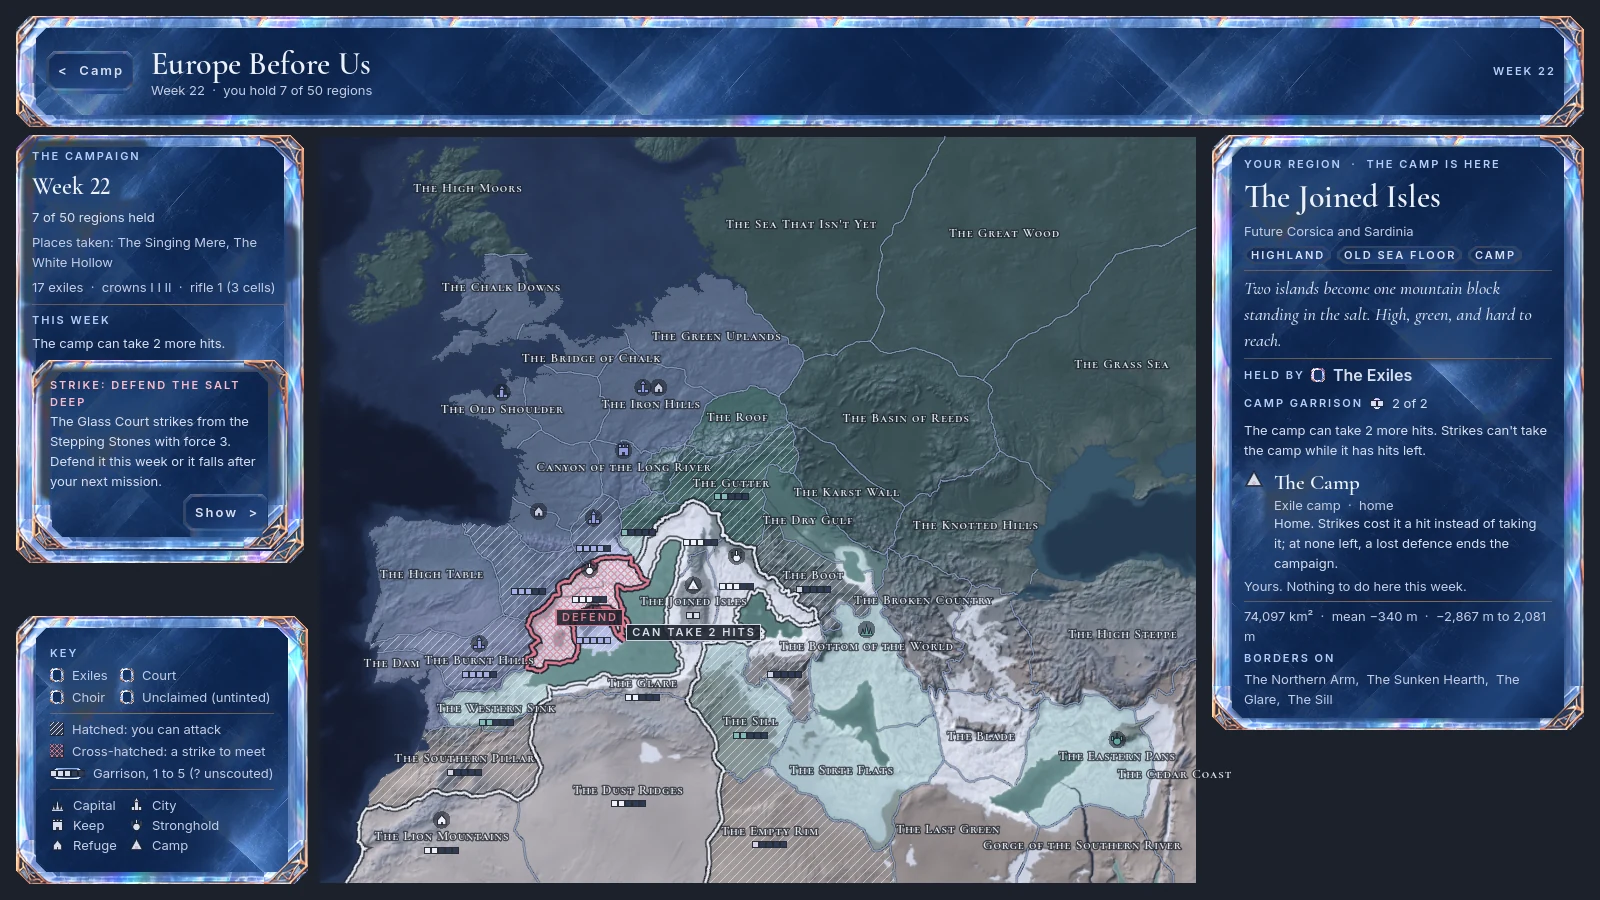Click 'The Exiles' holder name
Image resolution: width=1600 pixels, height=900 pixels.
coord(1372,375)
